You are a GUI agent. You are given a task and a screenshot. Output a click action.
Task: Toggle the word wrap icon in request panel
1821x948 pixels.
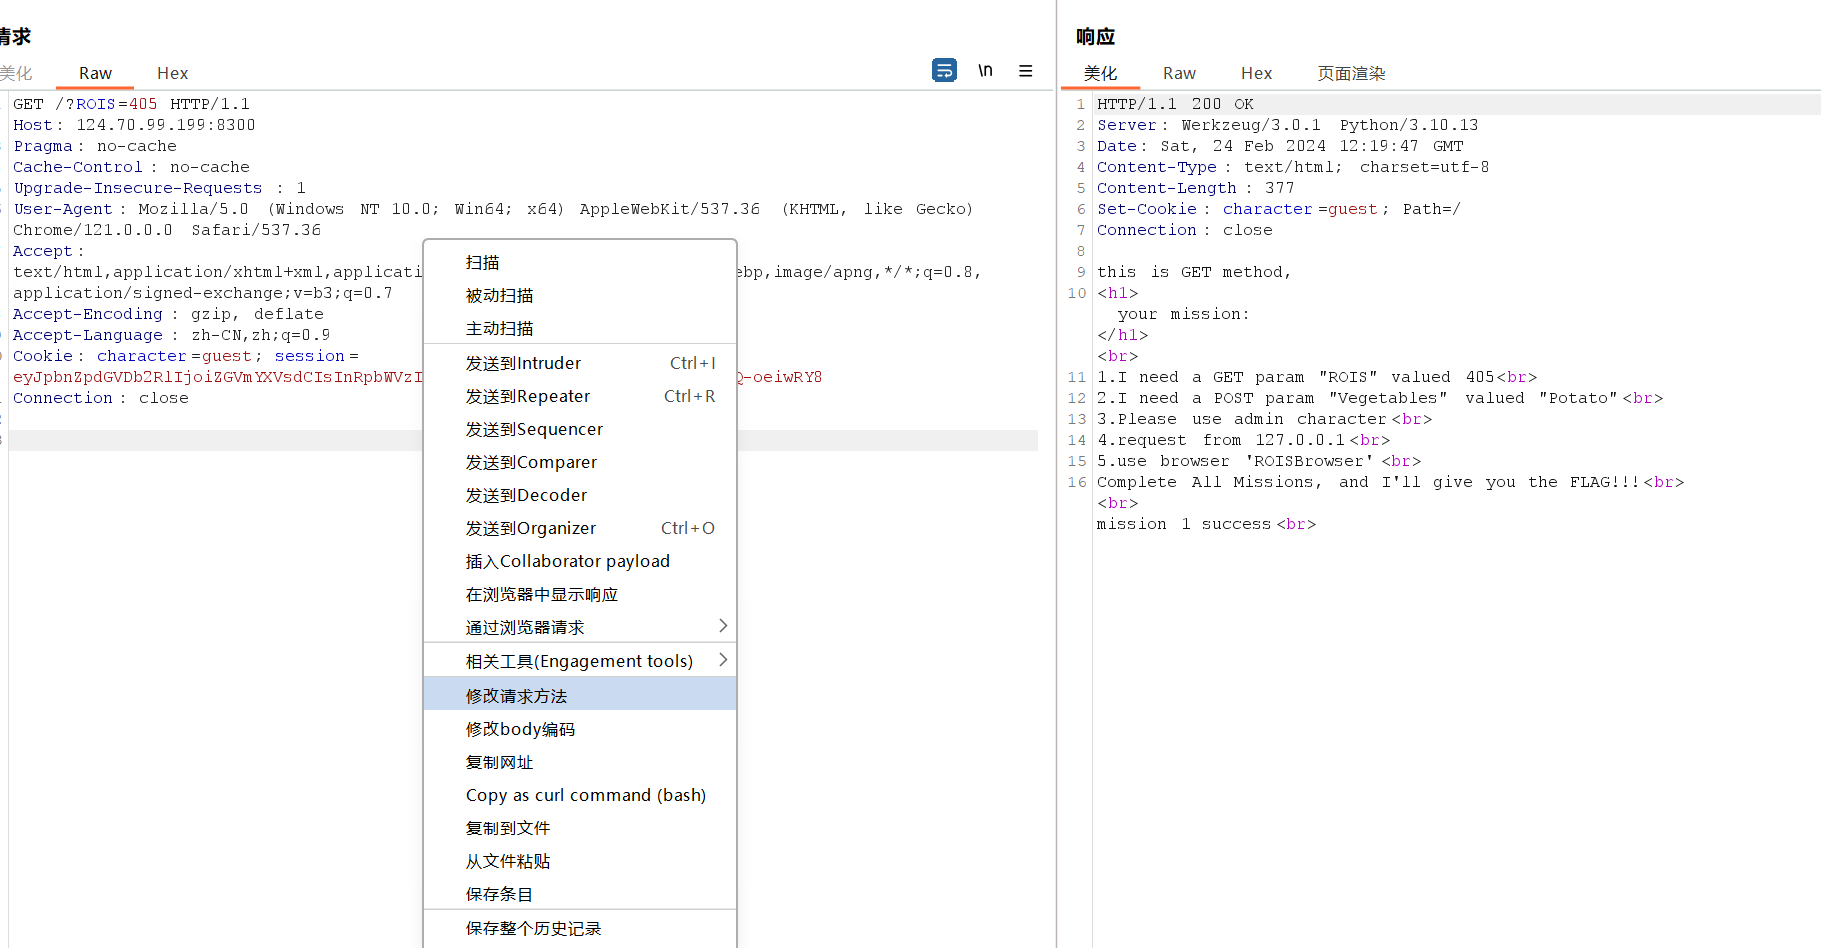pos(944,70)
